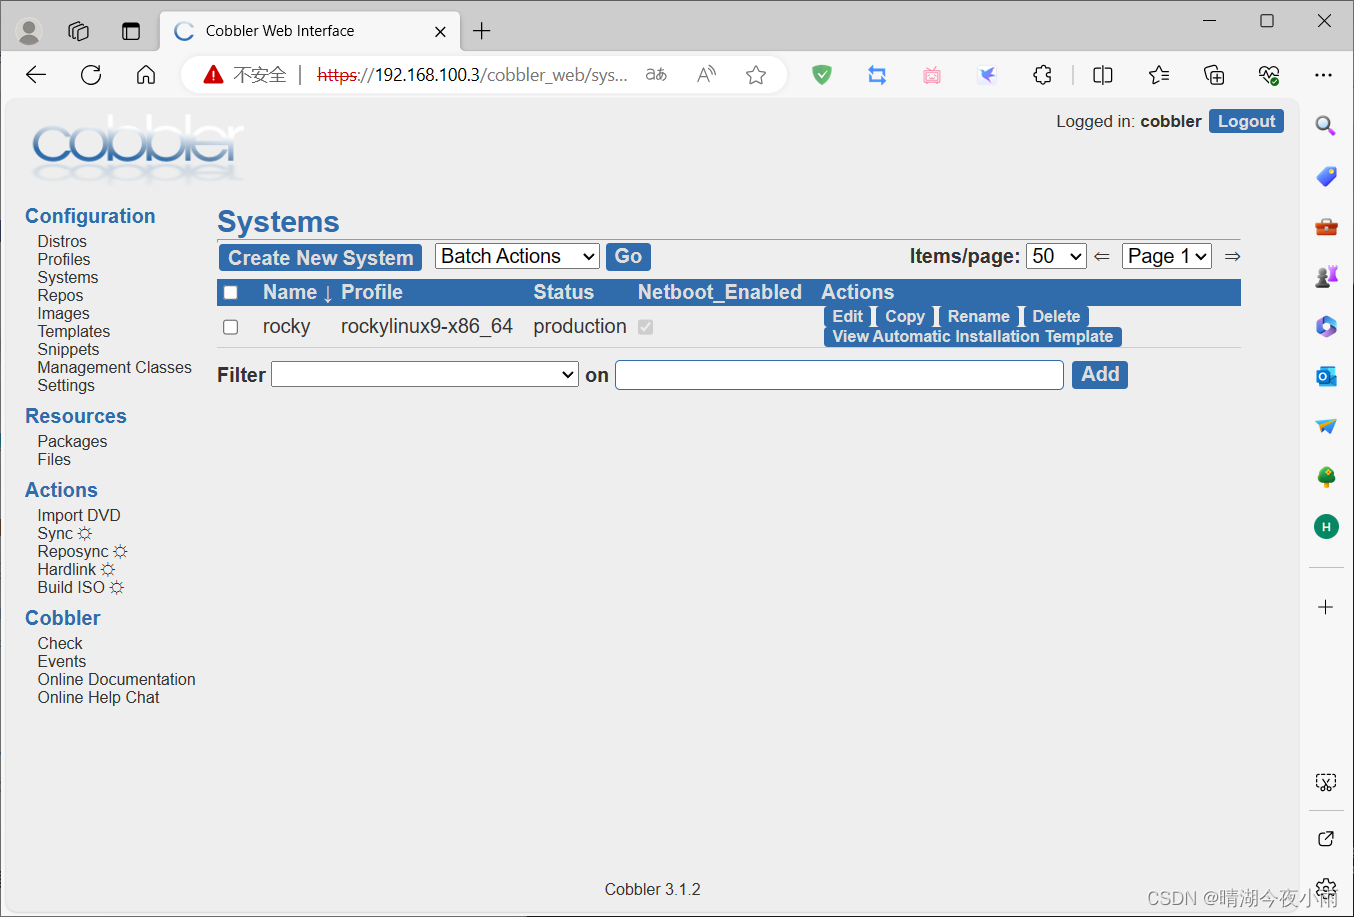Open the sidebar tools briefcase icon
The width and height of the screenshot is (1354, 917).
tap(1326, 226)
